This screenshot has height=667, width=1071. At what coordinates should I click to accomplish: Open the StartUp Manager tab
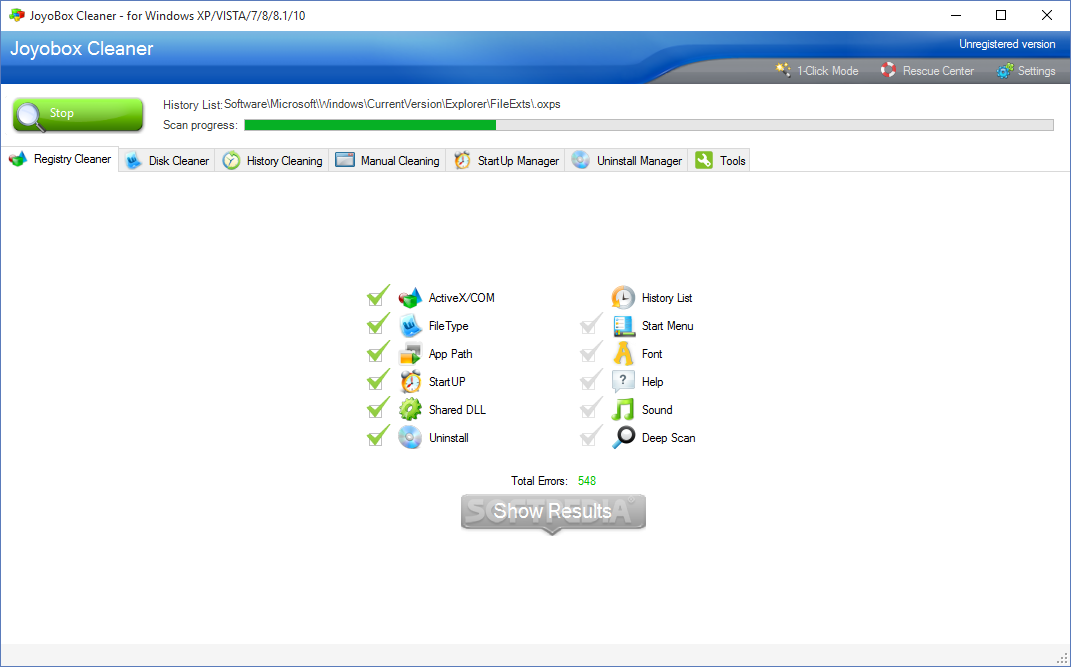pos(505,160)
